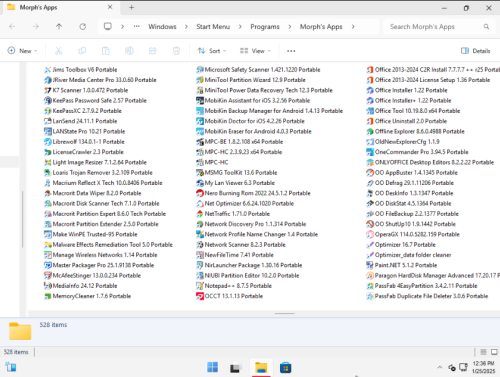Open the Sort dropdown menu
Image resolution: width=500 pixels, height=377 pixels.
pyautogui.click(x=212, y=51)
